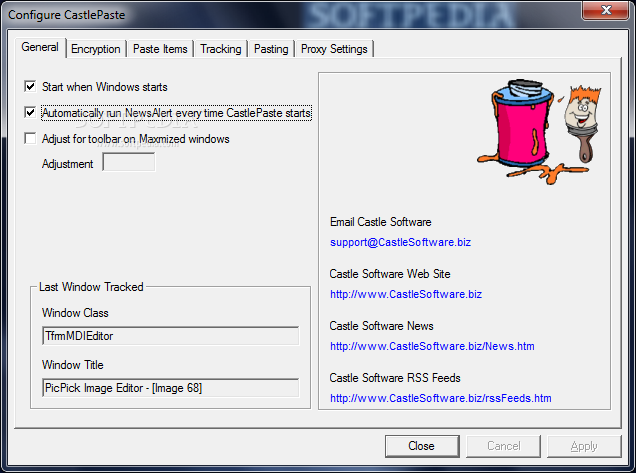Click the Cancel button
This screenshot has width=636, height=473.
coord(503,446)
